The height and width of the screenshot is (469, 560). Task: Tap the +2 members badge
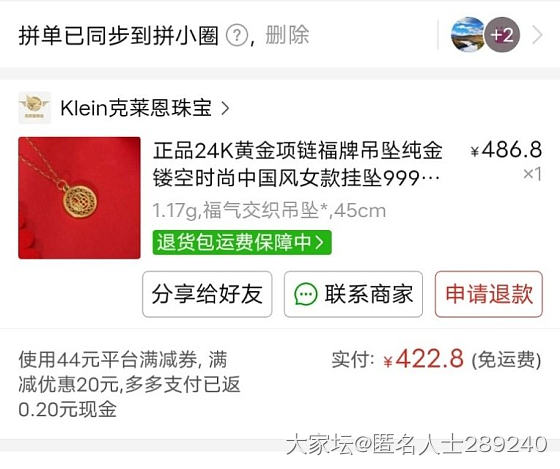click(502, 35)
